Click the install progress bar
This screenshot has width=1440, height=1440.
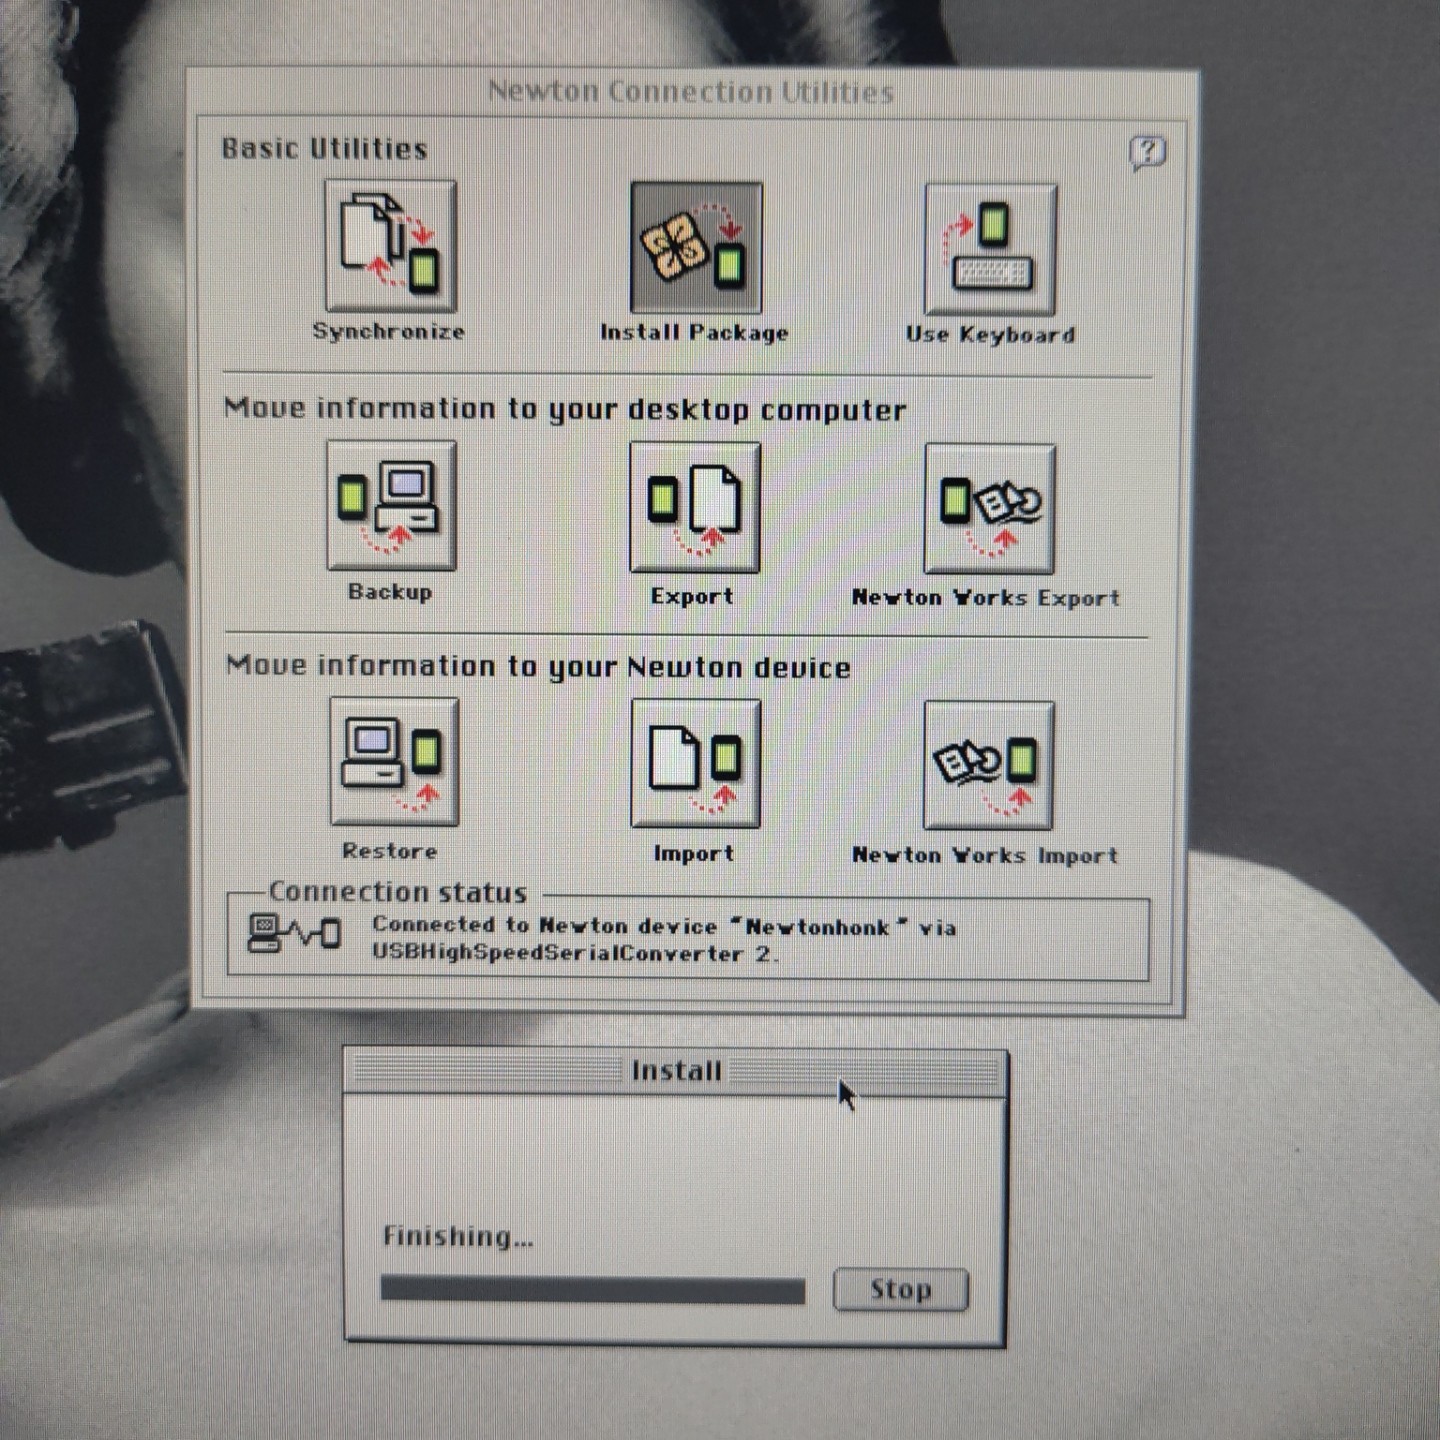tap(592, 1290)
